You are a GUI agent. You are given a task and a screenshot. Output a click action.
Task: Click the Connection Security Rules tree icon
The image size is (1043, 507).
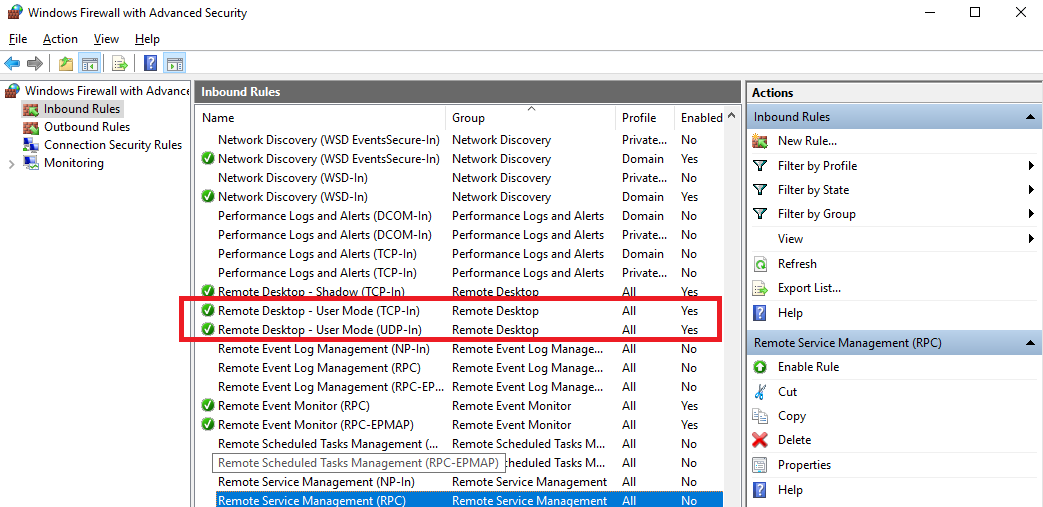coord(31,145)
